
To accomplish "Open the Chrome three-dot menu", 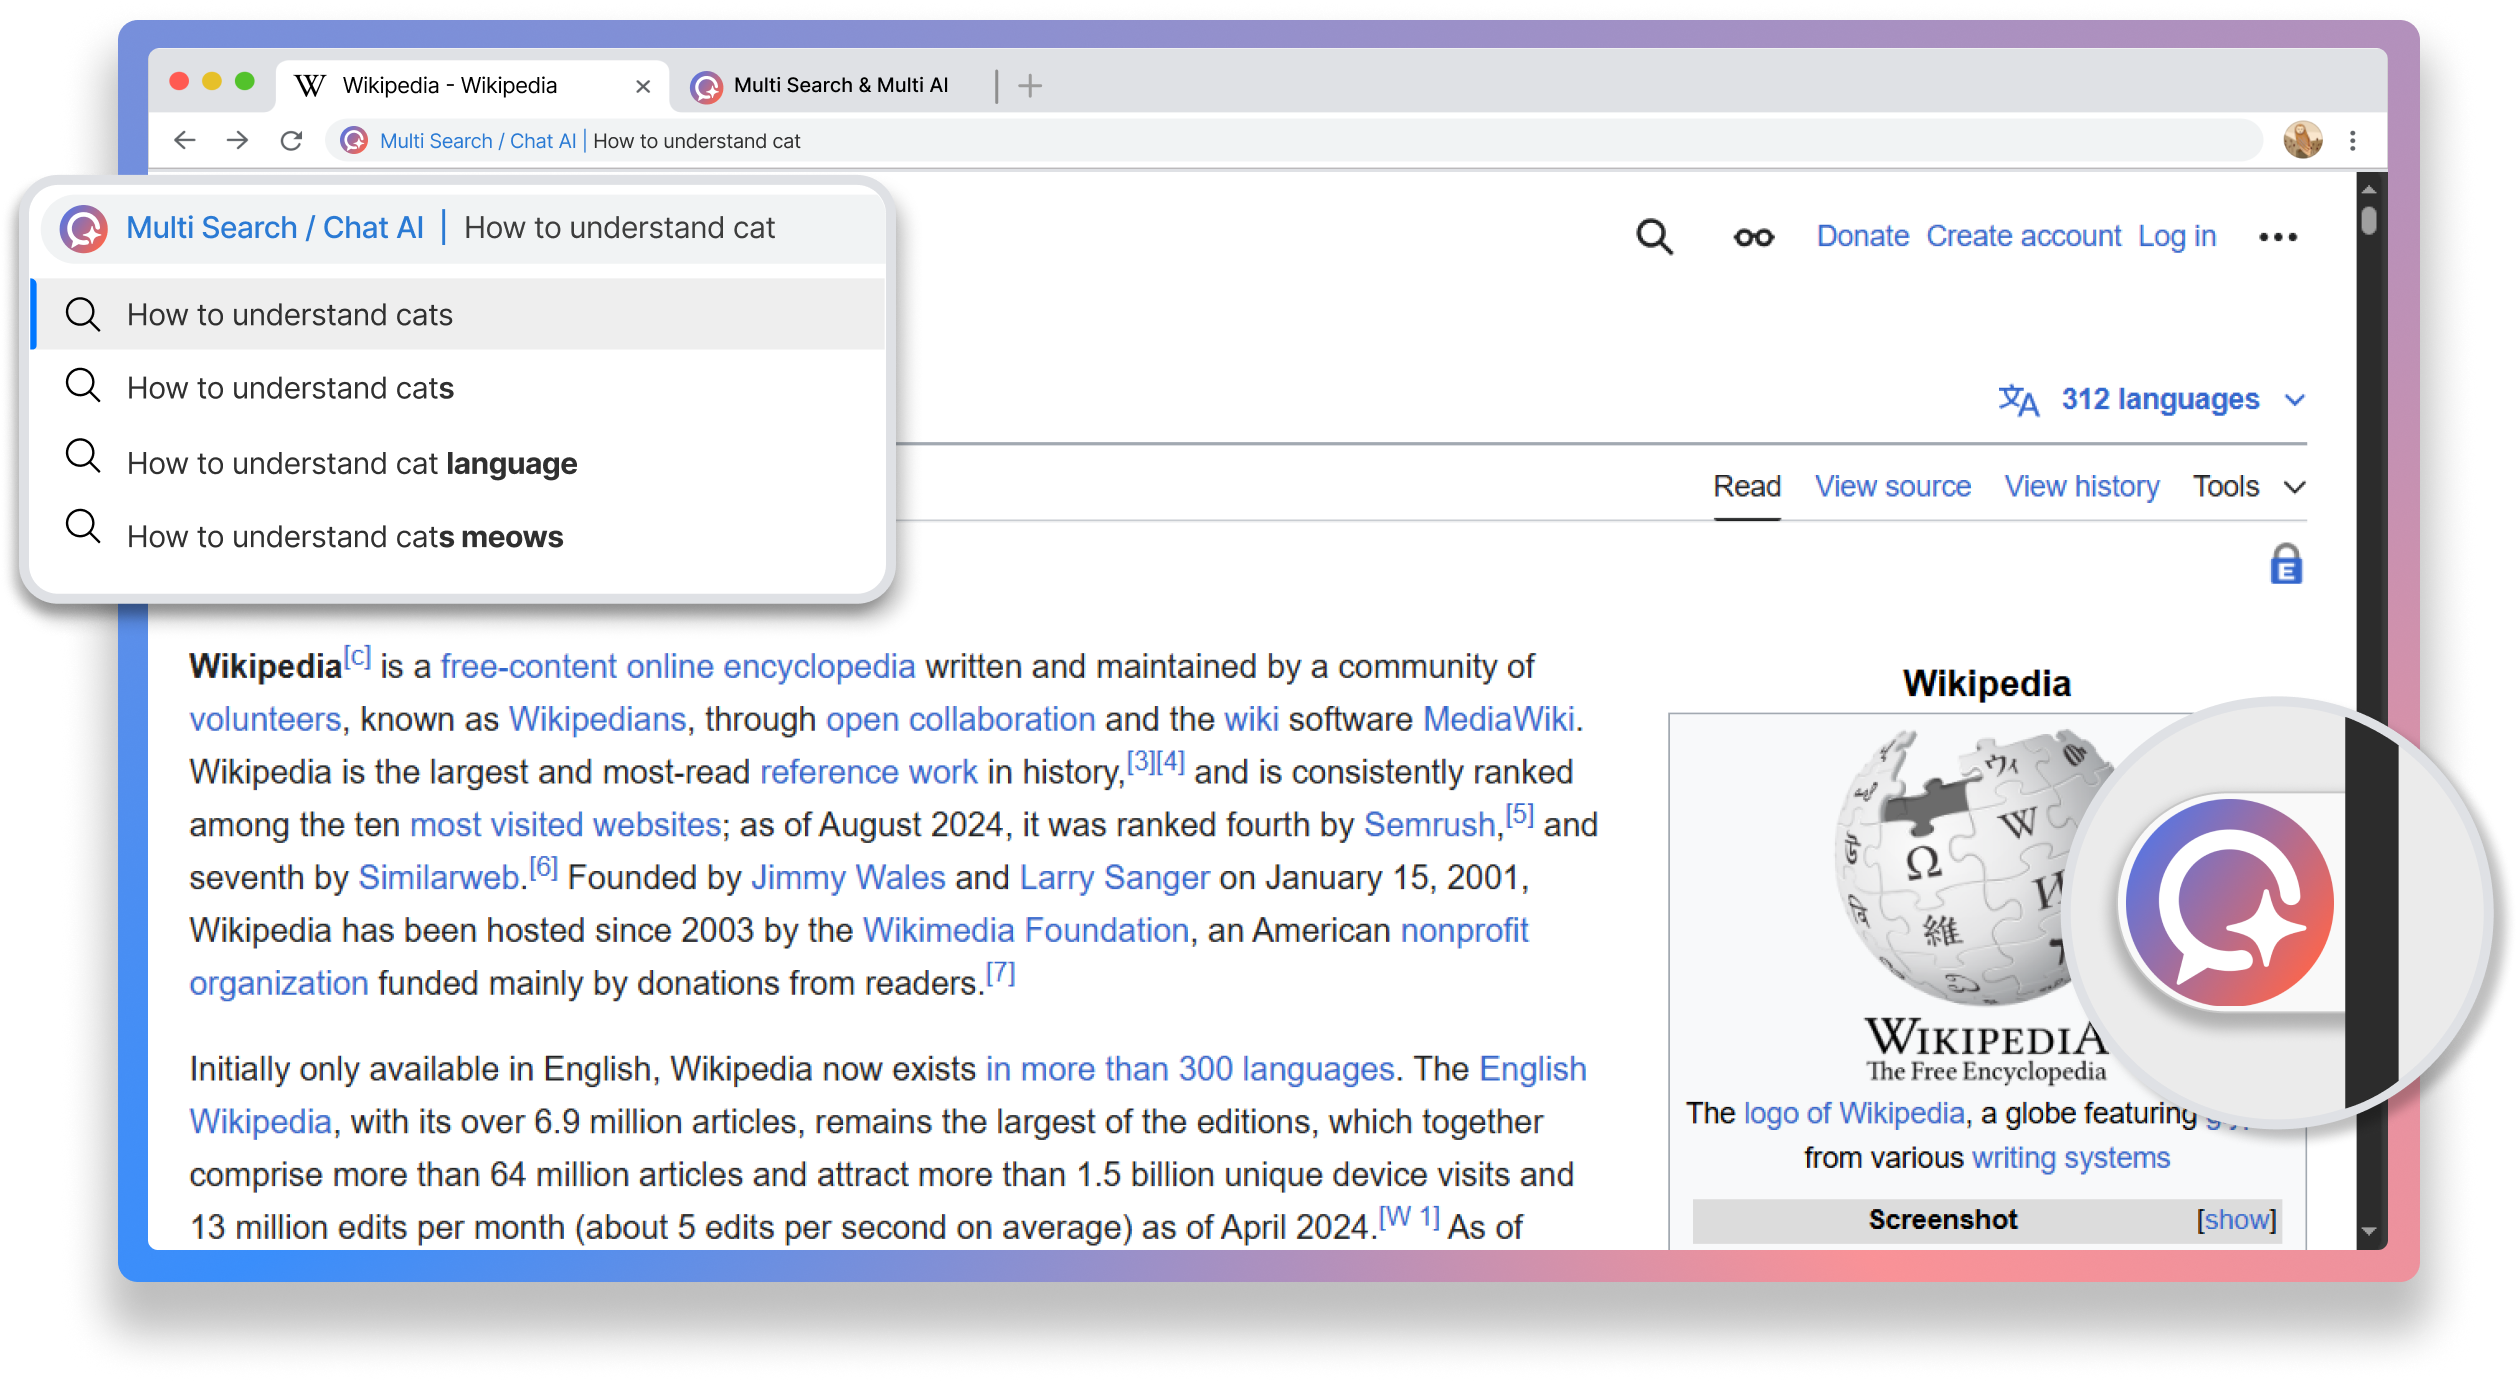I will point(2353,141).
